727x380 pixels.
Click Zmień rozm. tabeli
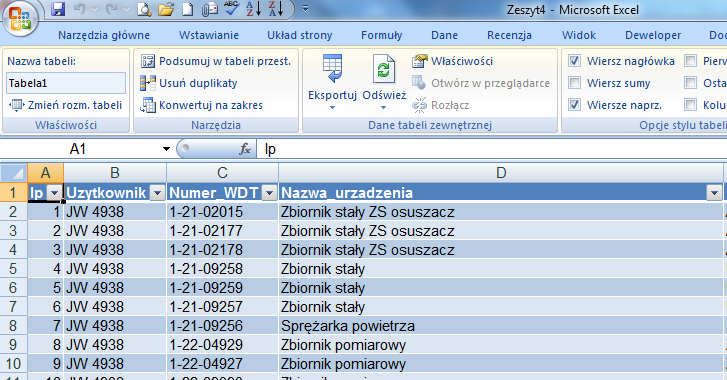[65, 105]
